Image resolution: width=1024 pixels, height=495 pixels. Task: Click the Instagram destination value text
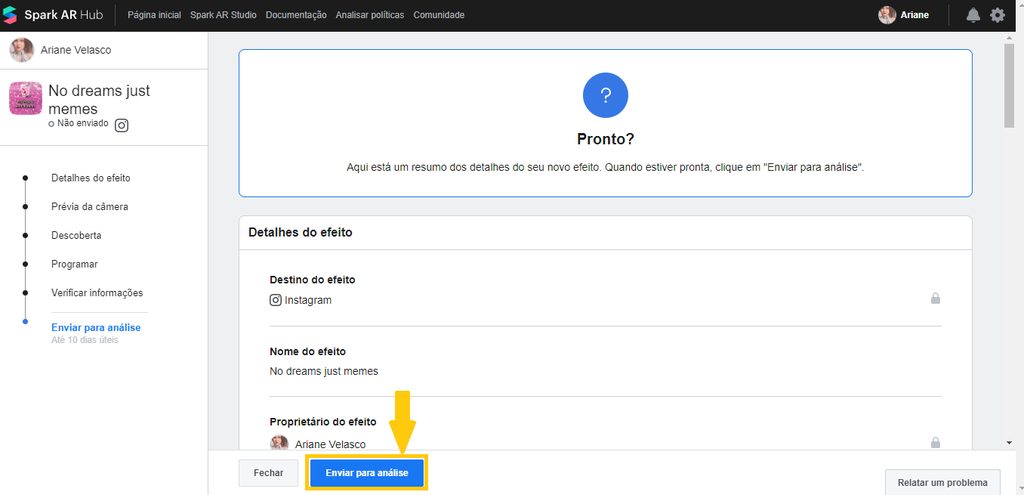point(308,300)
